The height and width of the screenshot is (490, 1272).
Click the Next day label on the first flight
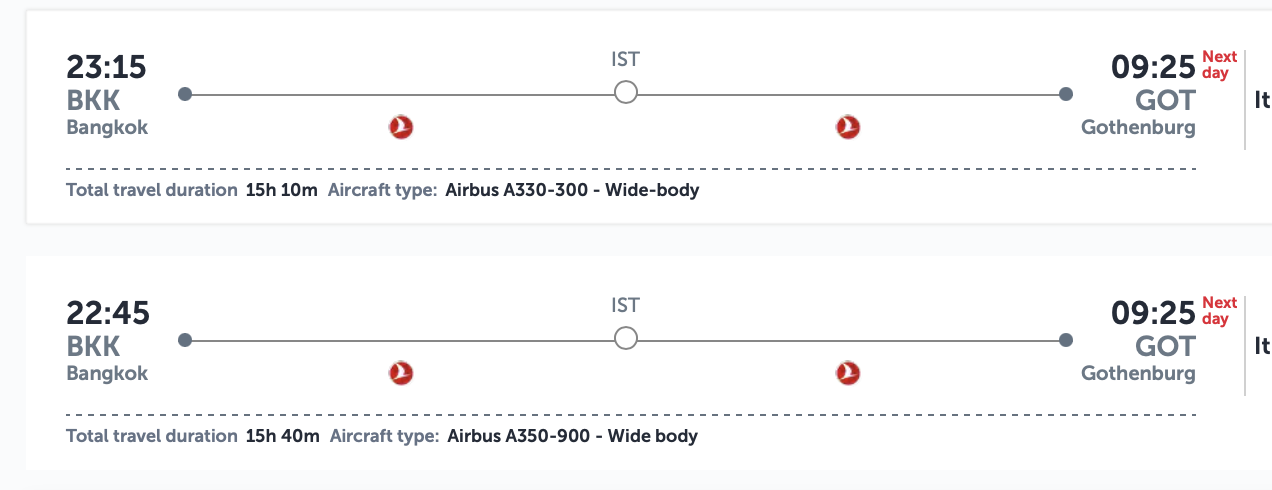pos(1219,65)
